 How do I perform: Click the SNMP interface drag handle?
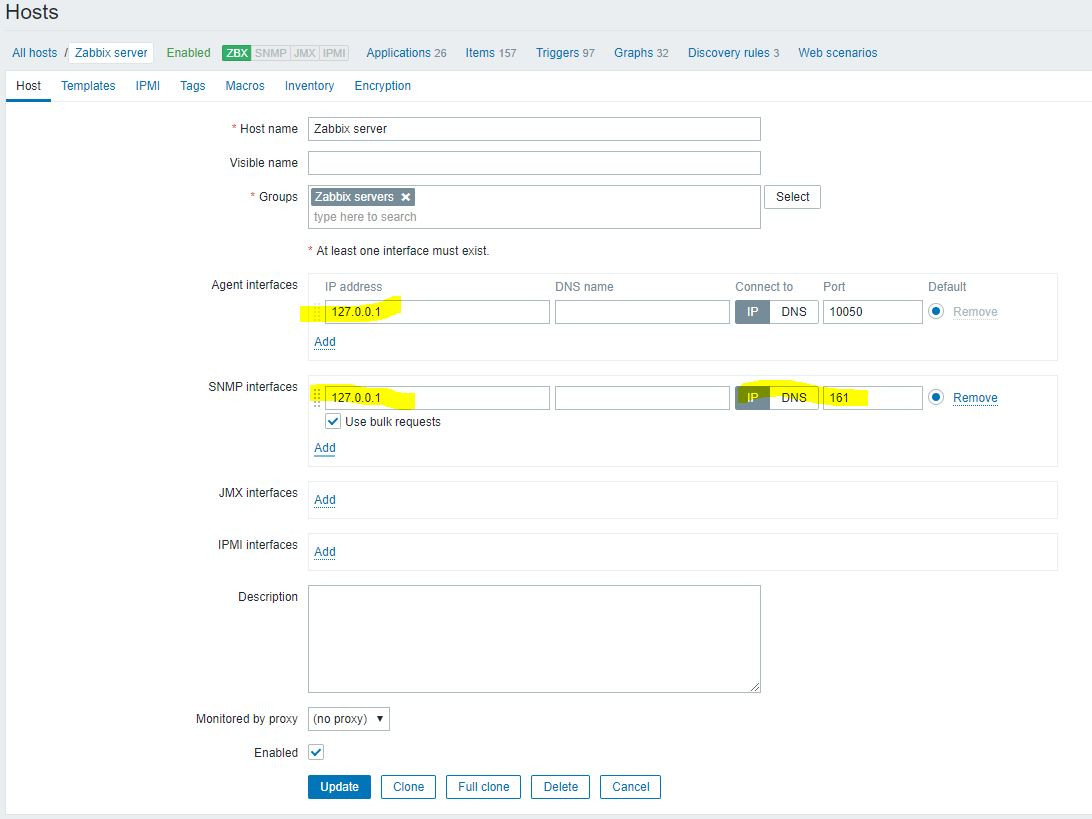point(316,396)
